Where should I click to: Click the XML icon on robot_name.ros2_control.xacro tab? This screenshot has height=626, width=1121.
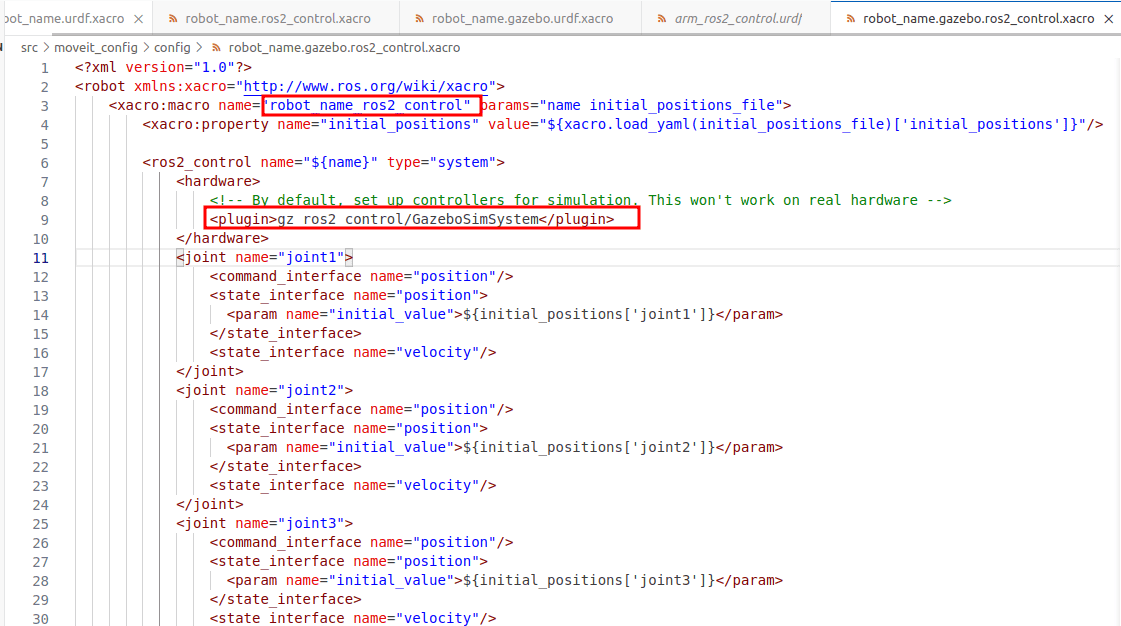[172, 19]
